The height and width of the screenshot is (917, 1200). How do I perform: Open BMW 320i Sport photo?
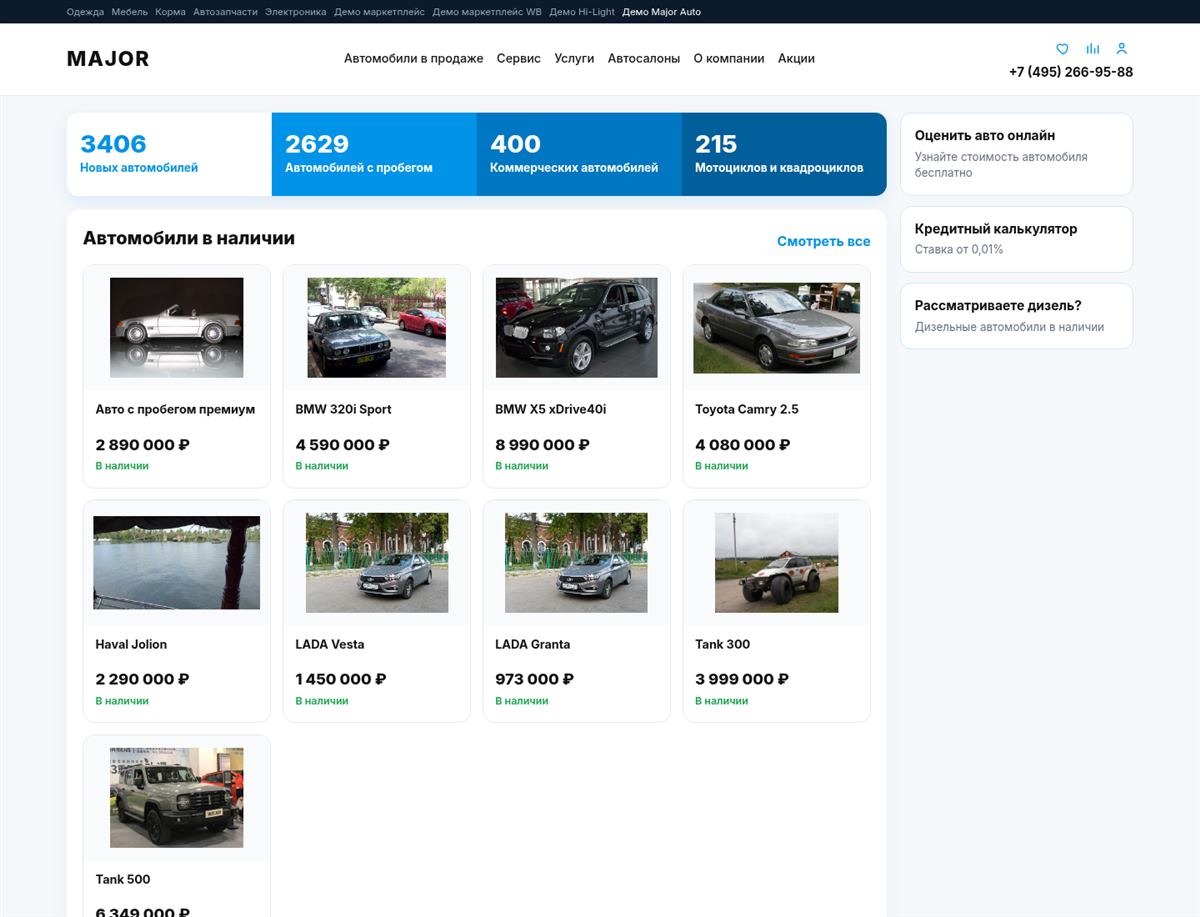(377, 328)
